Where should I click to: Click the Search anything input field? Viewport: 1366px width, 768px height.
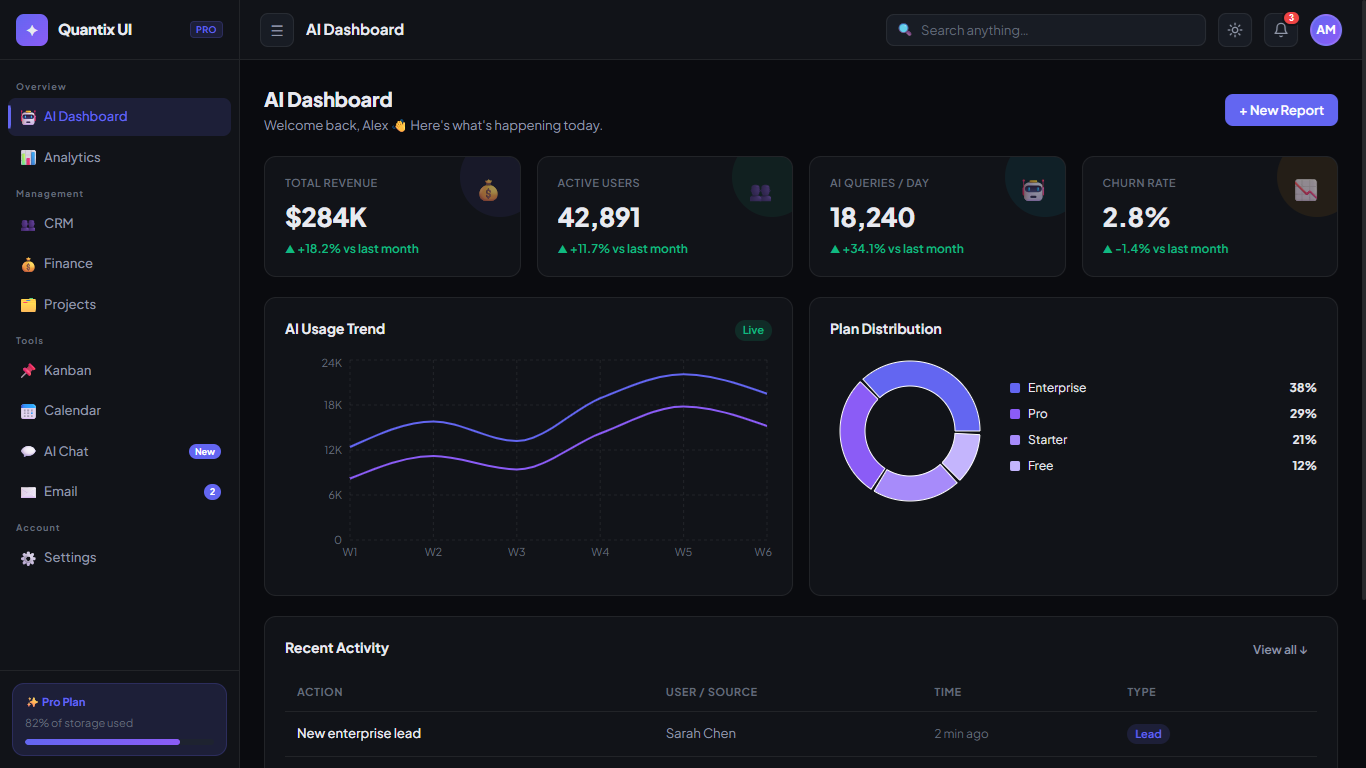[1044, 30]
